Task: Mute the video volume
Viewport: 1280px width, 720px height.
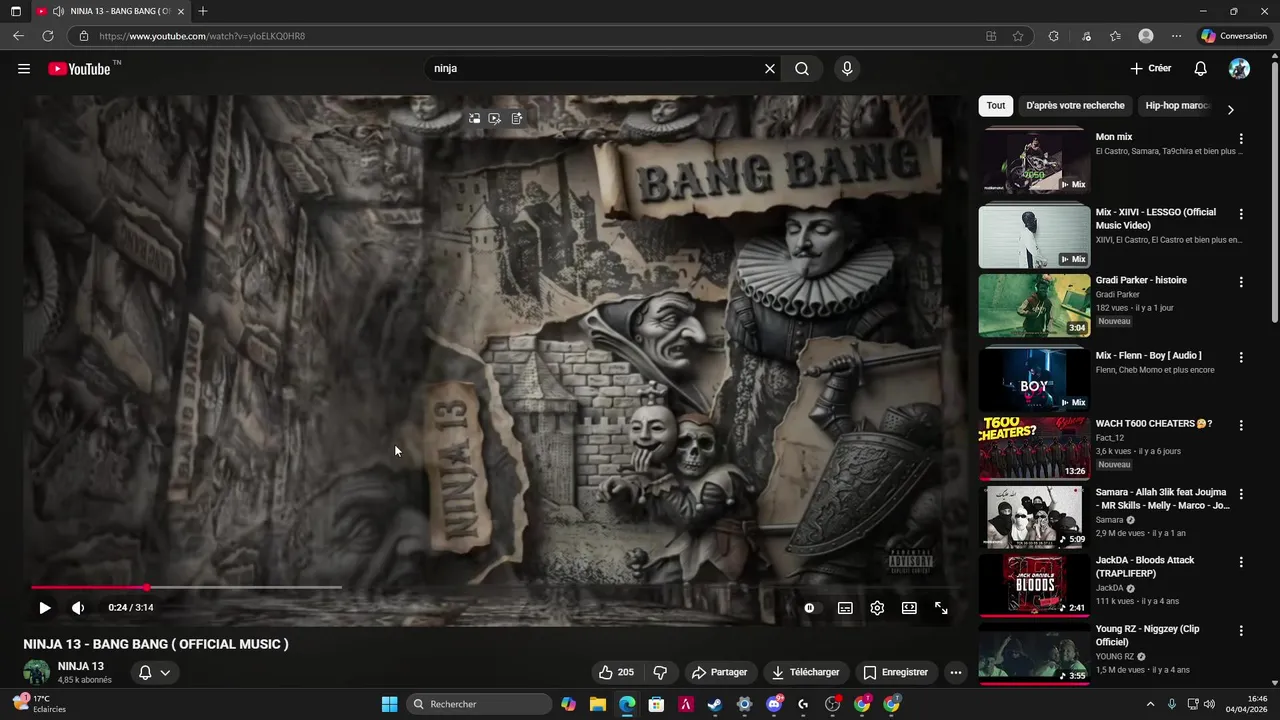Action: pos(78,608)
